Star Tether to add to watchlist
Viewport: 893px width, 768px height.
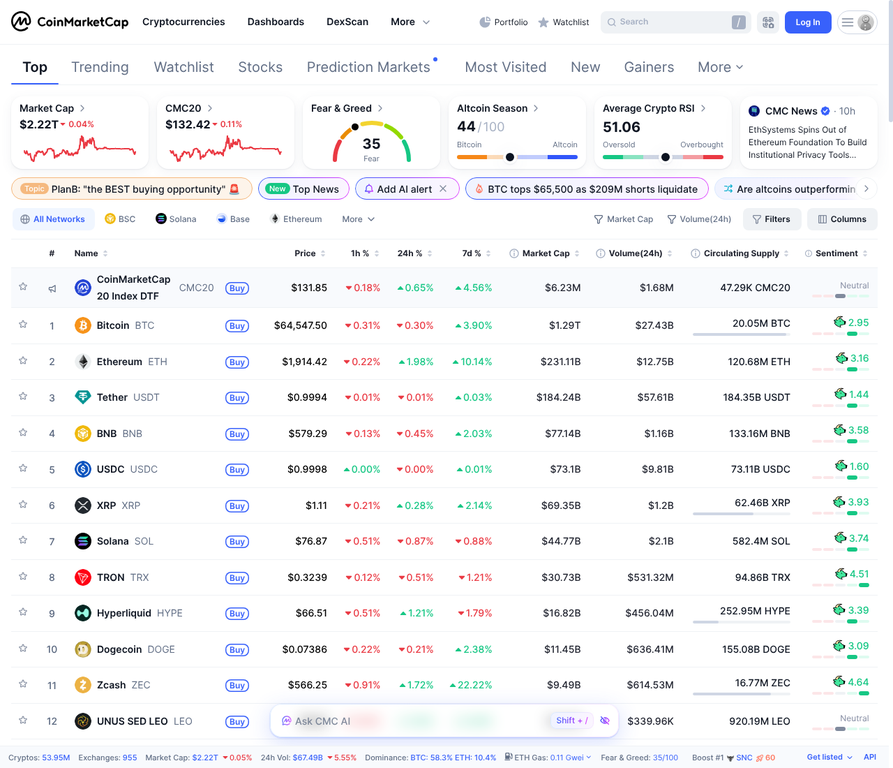(23, 396)
